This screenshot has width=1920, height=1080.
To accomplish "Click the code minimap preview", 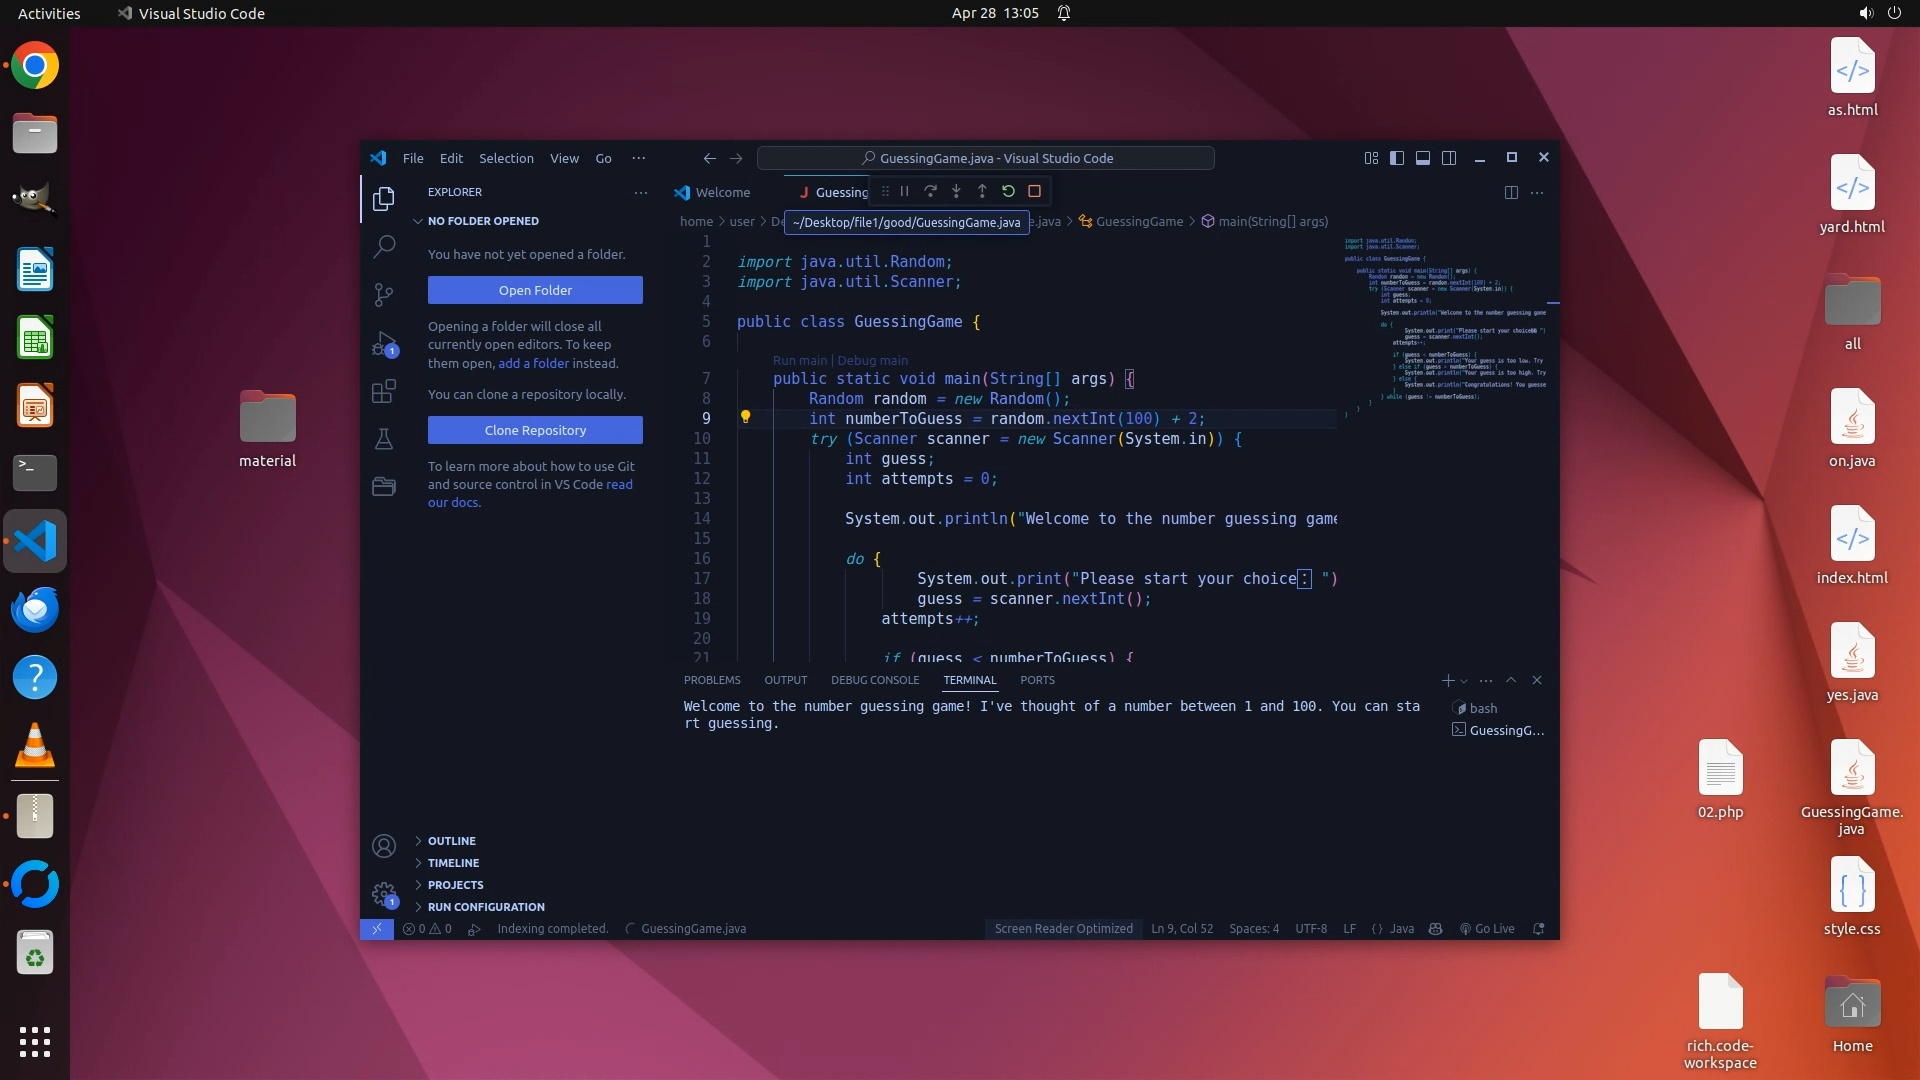I will [x=1445, y=320].
